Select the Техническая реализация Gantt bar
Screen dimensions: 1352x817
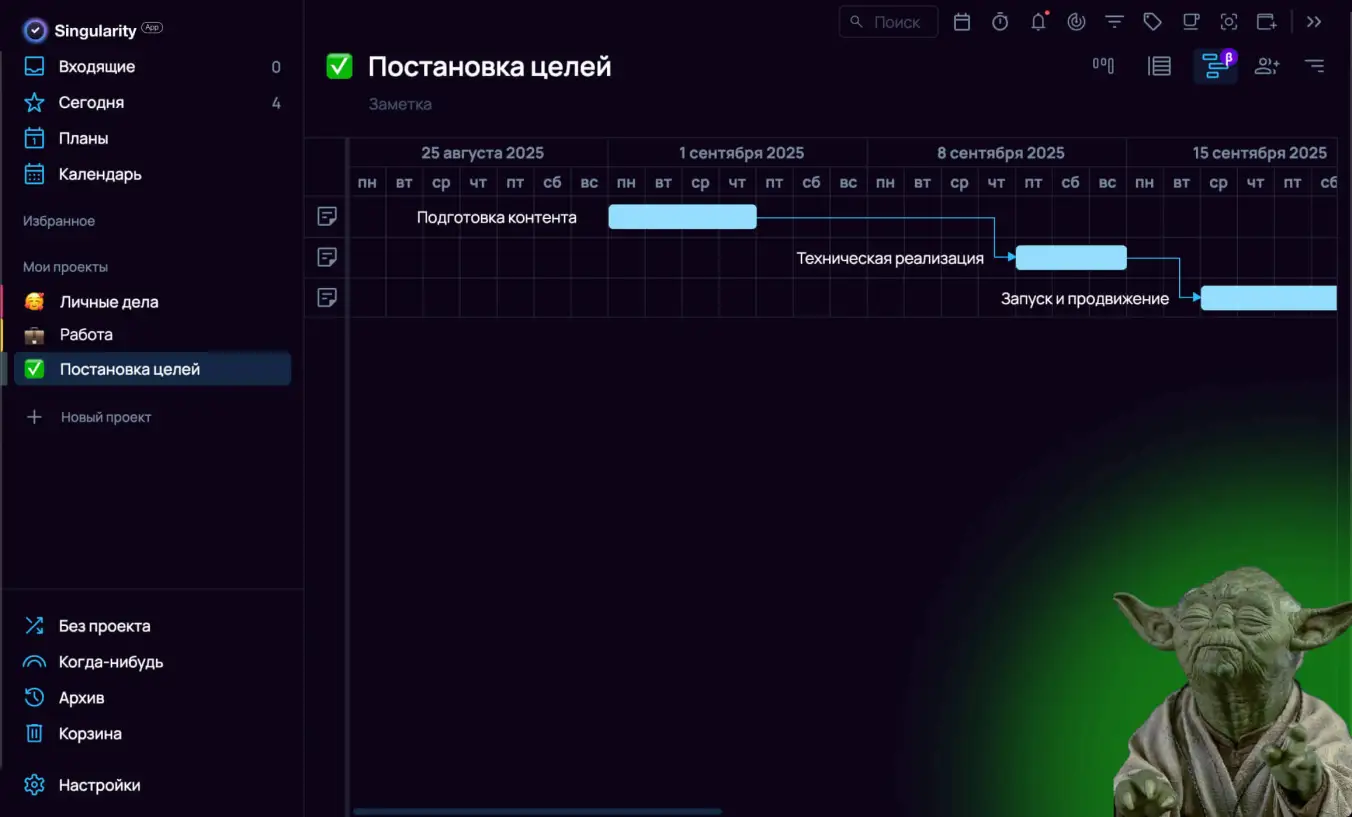point(1071,257)
